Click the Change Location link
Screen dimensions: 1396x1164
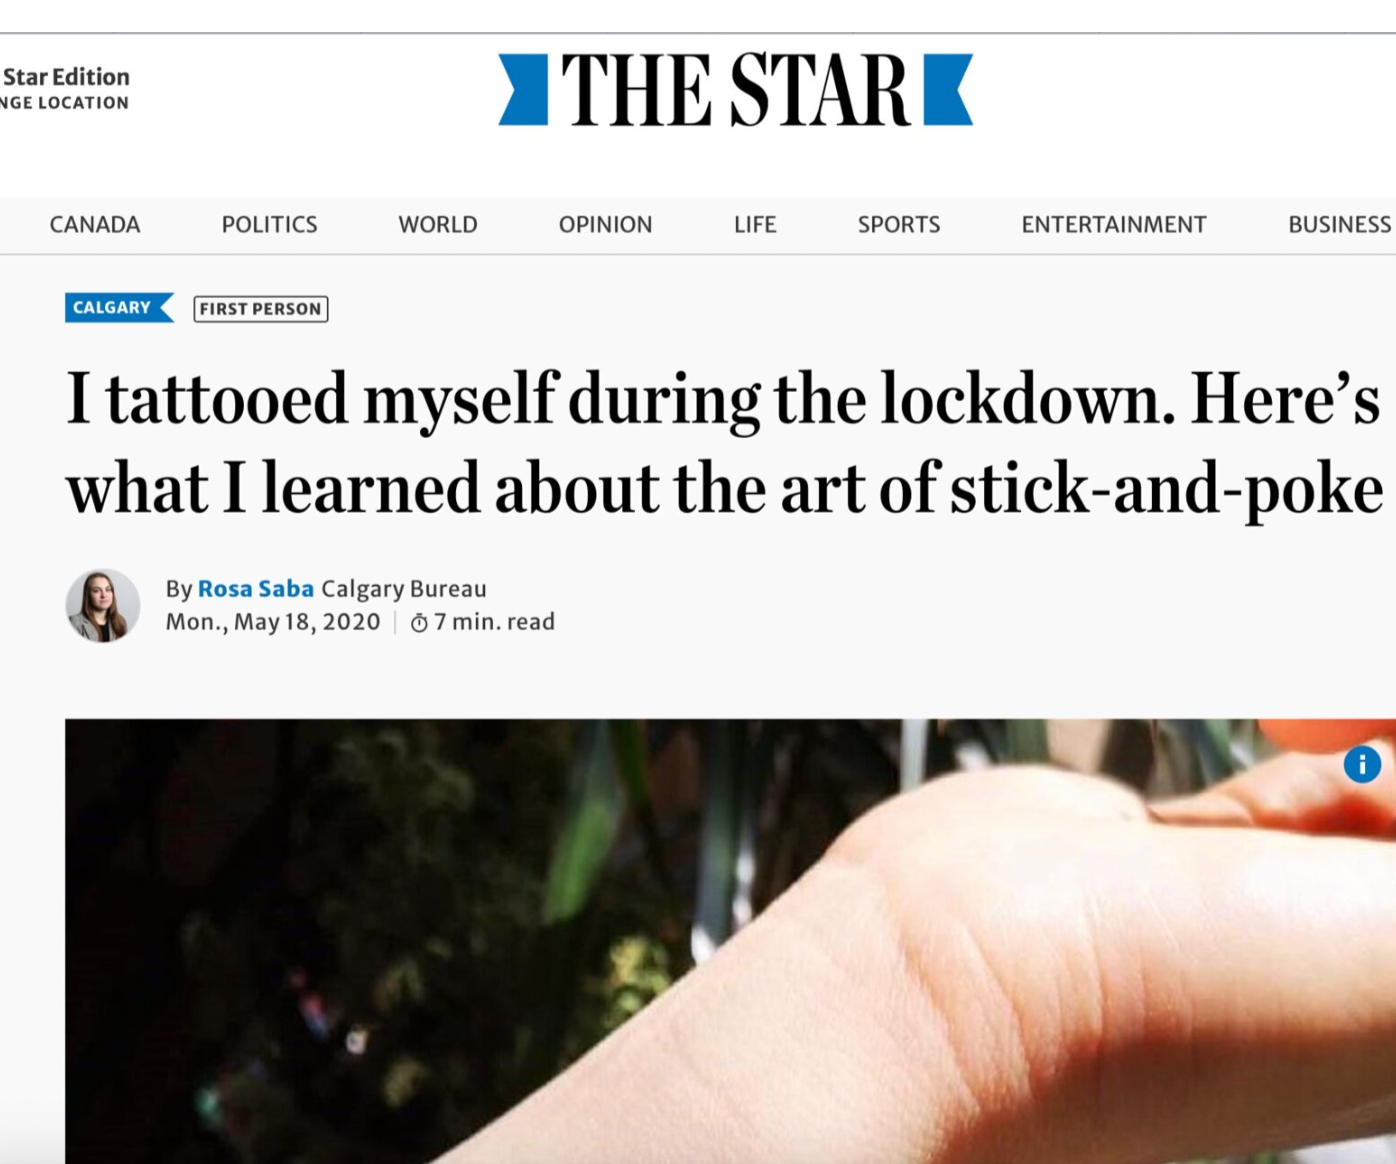click(x=65, y=103)
